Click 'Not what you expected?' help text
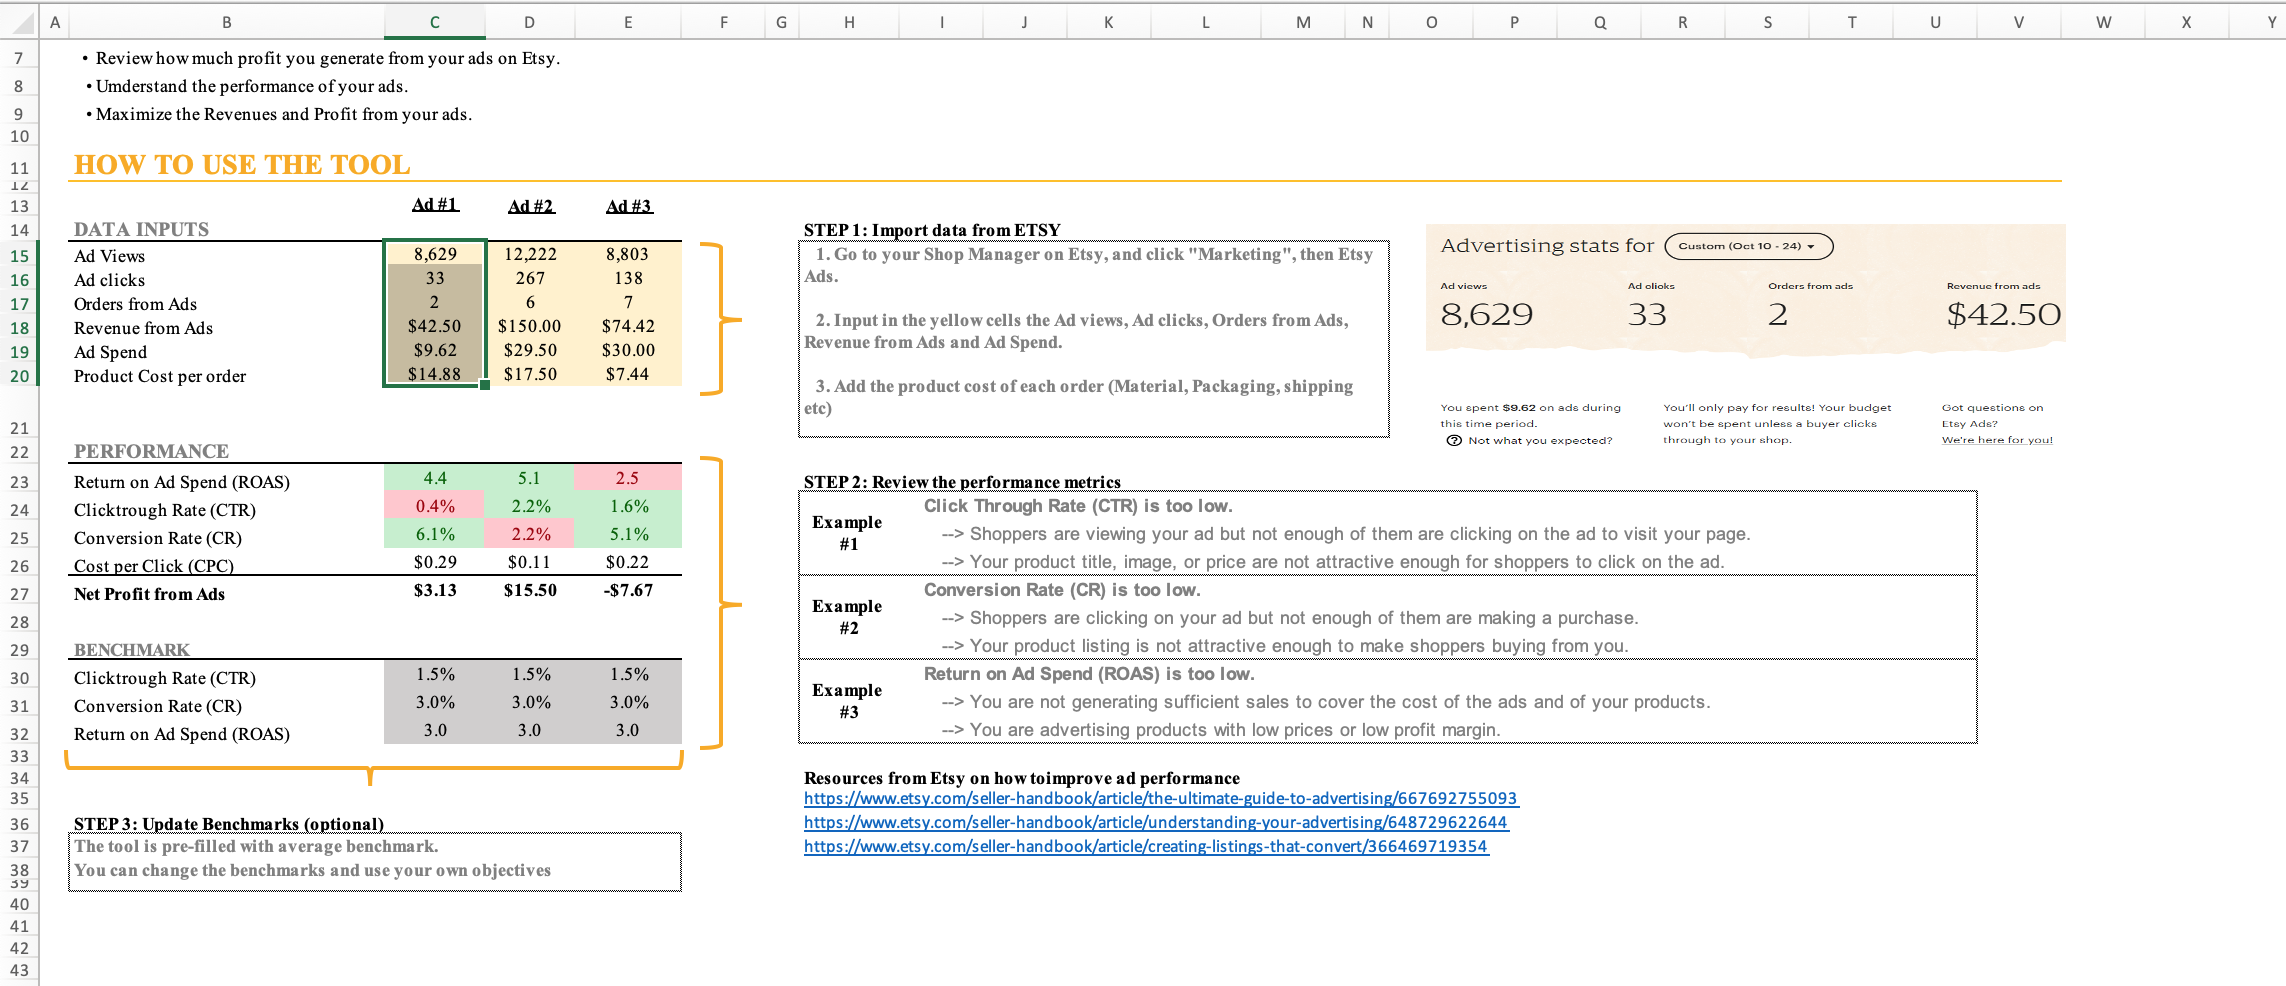 click(1540, 440)
